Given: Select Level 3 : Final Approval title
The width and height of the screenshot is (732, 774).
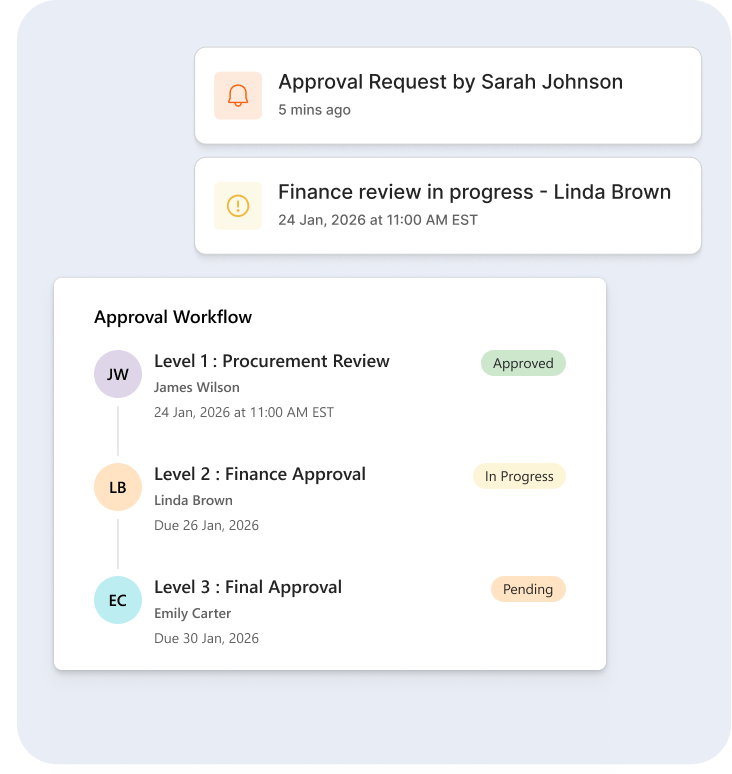Looking at the screenshot, I should 248,587.
